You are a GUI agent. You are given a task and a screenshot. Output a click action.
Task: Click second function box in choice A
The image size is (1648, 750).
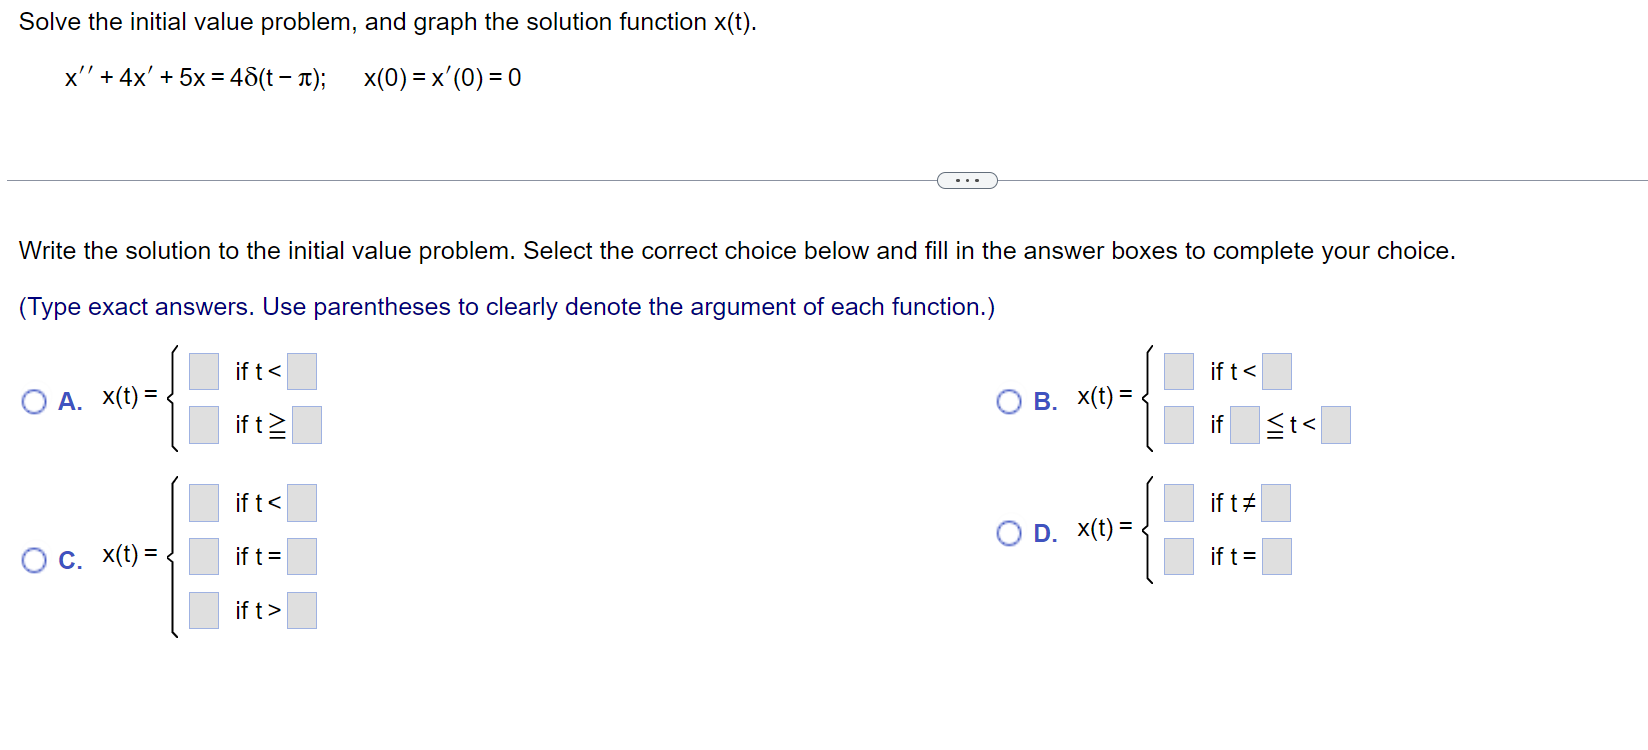tap(204, 425)
